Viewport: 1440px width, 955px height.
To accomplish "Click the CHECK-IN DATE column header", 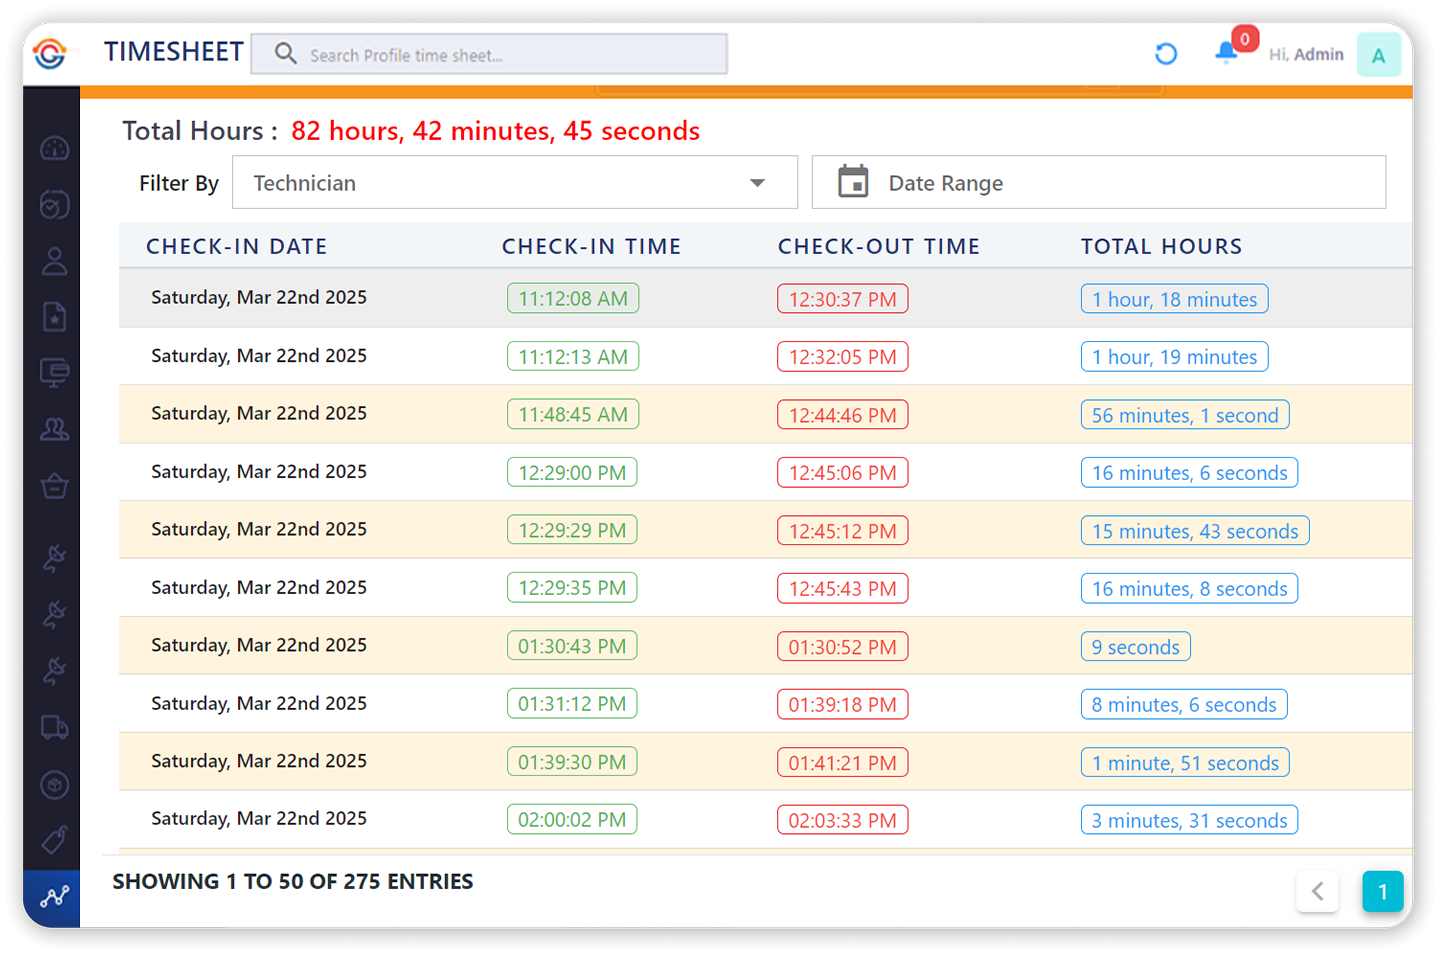I will (237, 246).
